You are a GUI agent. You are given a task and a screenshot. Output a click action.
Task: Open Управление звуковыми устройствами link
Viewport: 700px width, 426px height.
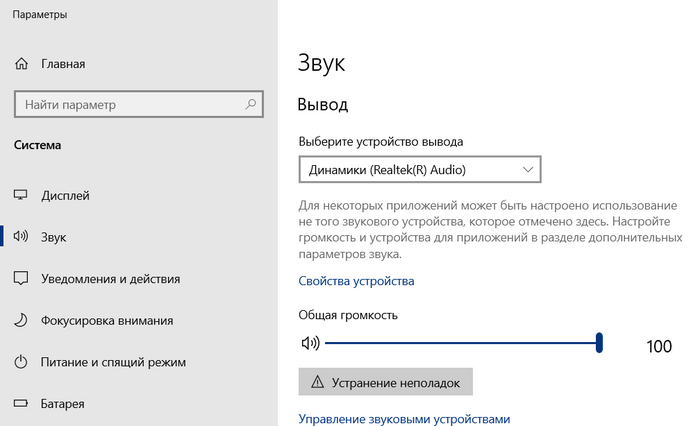(405, 419)
